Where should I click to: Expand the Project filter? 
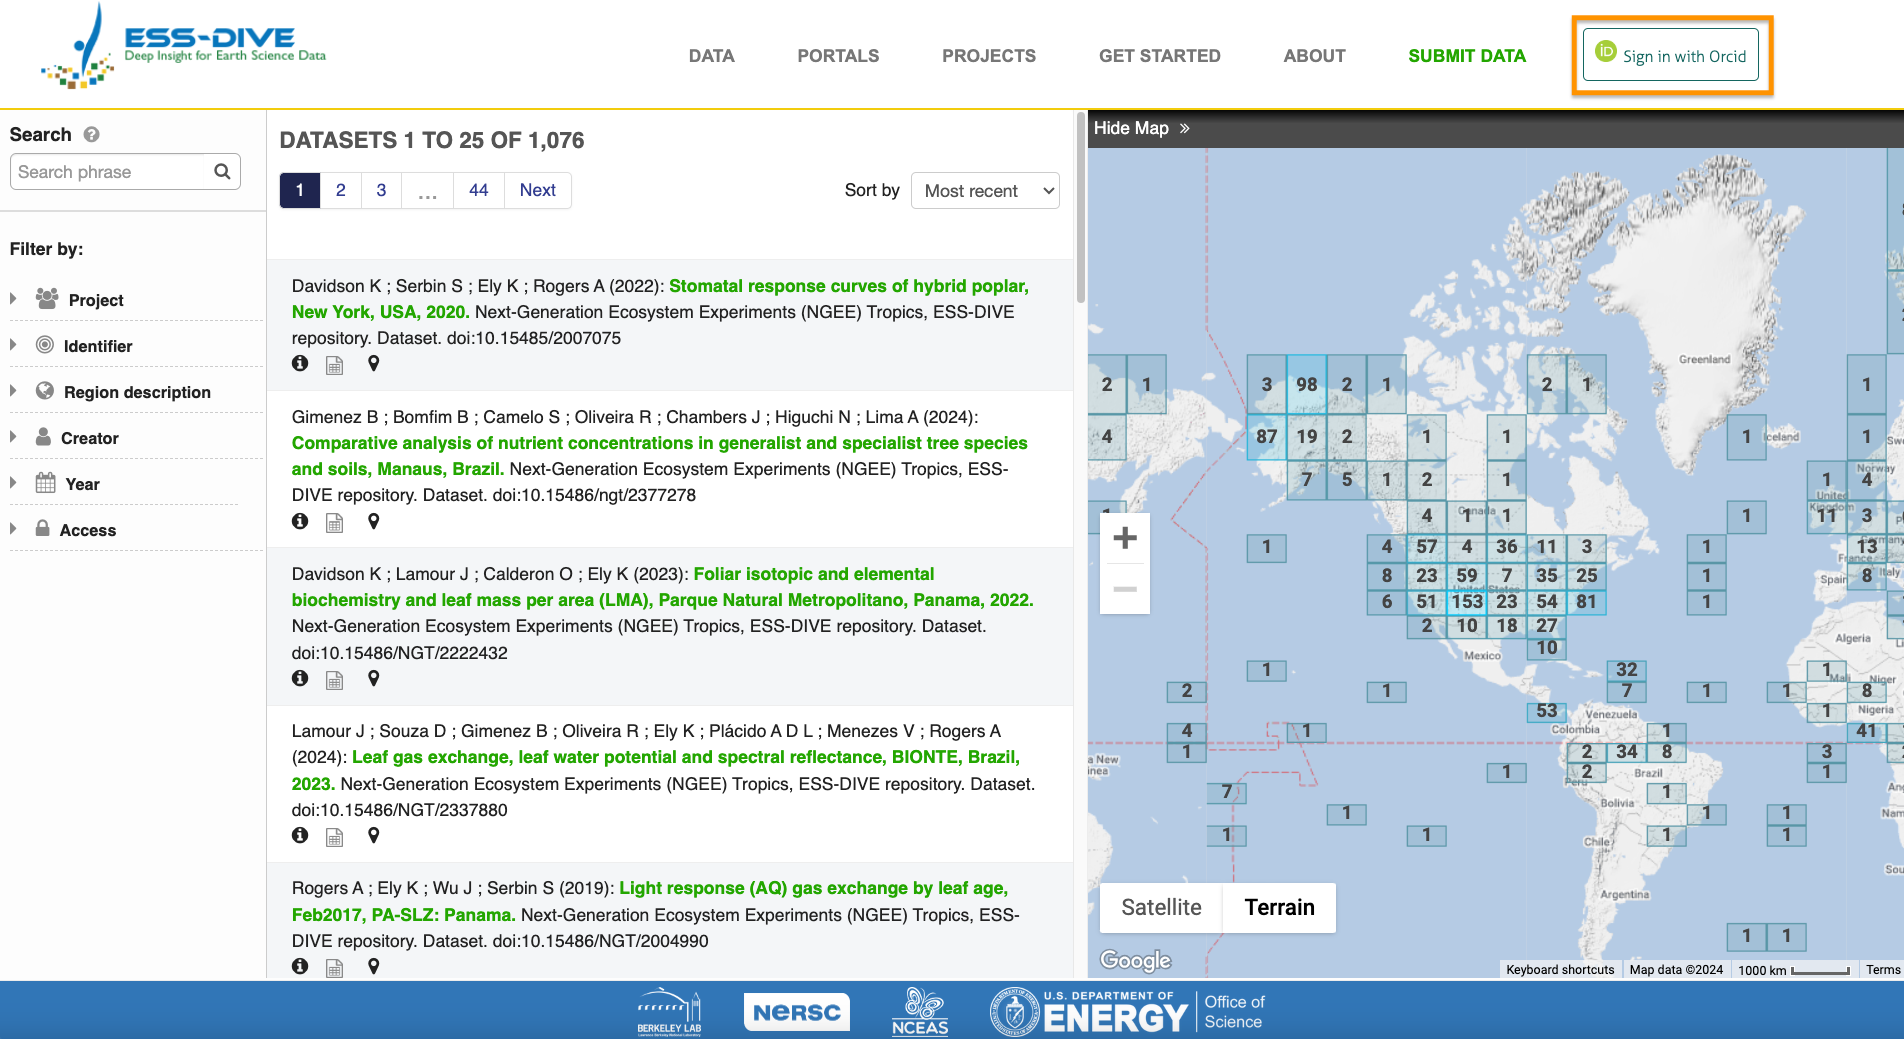point(96,300)
